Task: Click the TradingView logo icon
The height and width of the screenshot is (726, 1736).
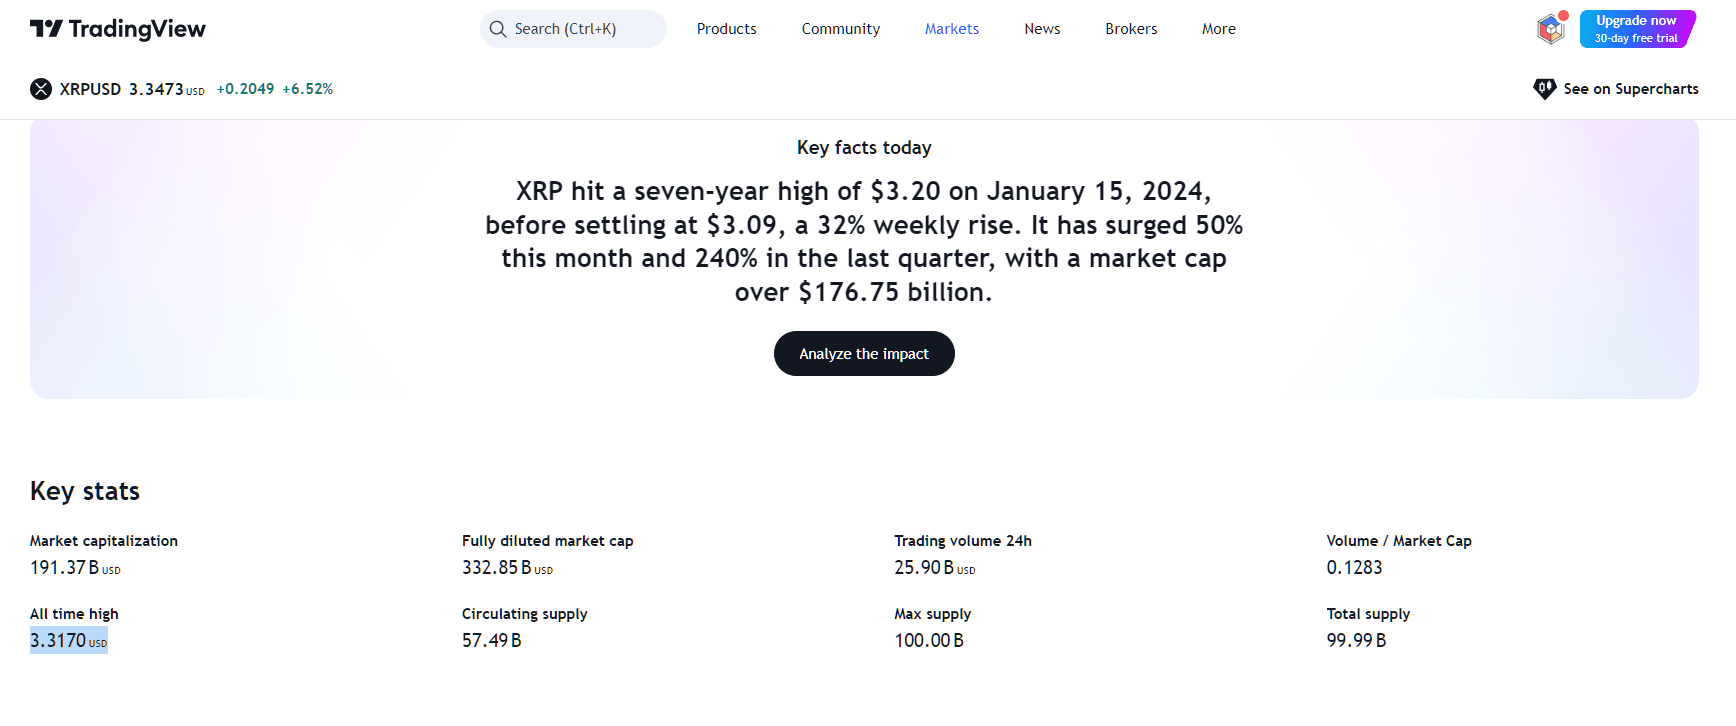Action: coord(46,29)
